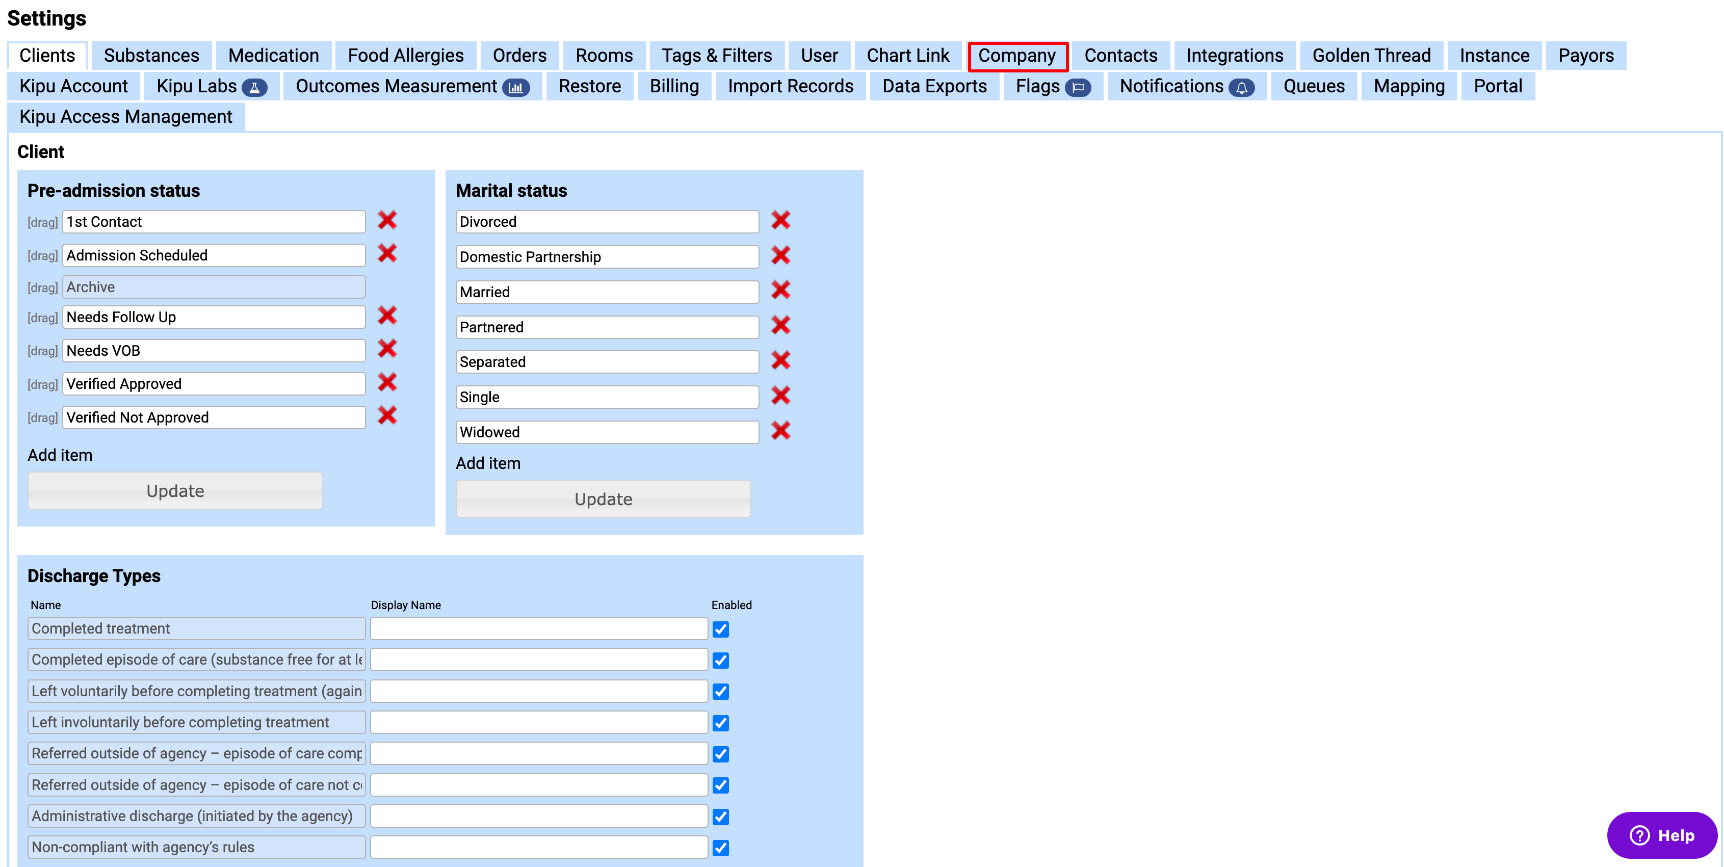The width and height of the screenshot is (1724, 867).
Task: Remove the Verified Not Approved status
Action: coord(387,416)
